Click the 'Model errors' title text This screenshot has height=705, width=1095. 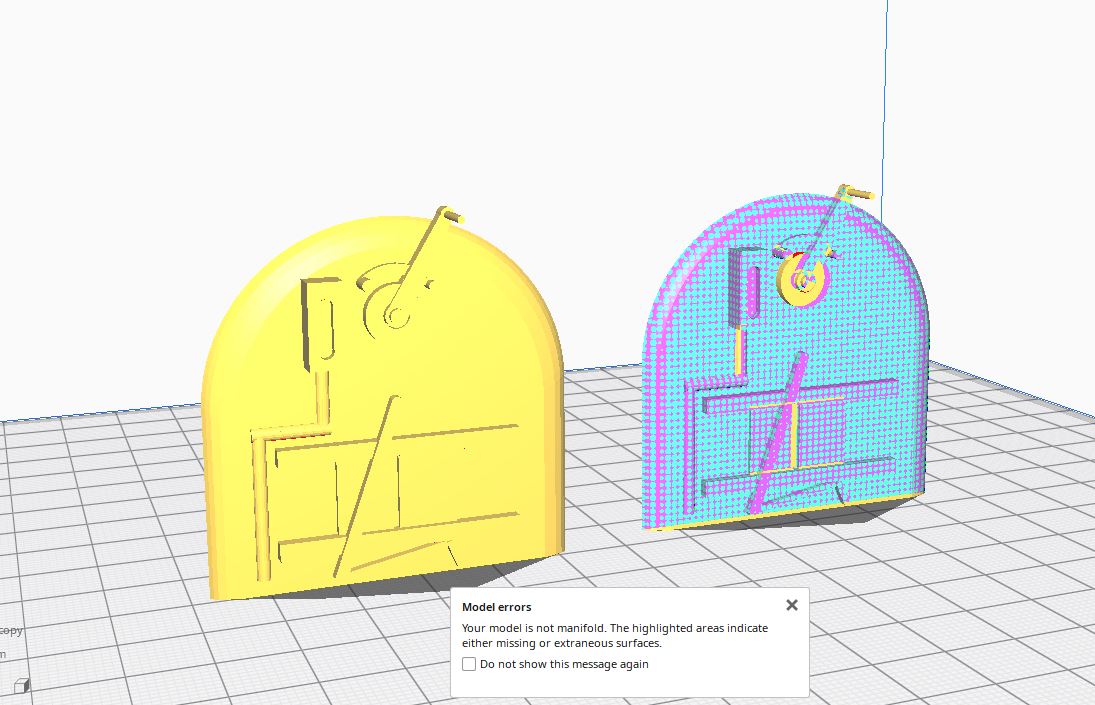496,607
